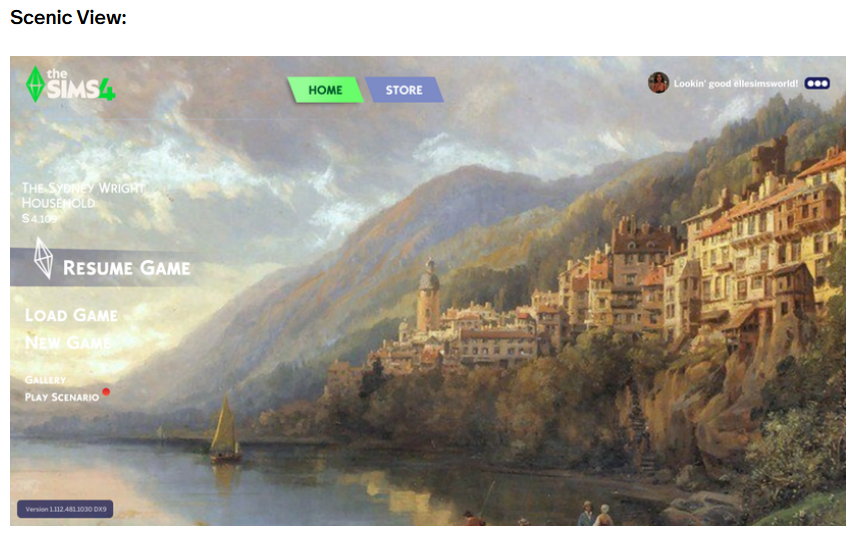The width and height of the screenshot is (859, 537).
Task: Start a New Game
Action: click(68, 342)
